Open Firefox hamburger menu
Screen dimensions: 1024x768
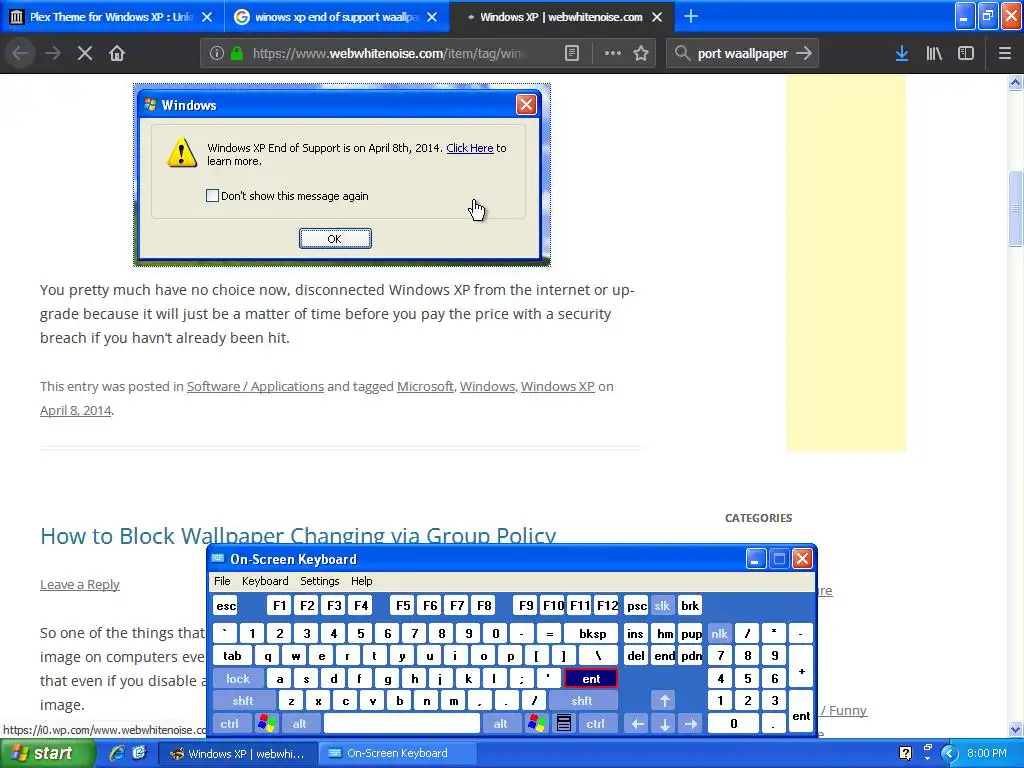pos(1004,54)
